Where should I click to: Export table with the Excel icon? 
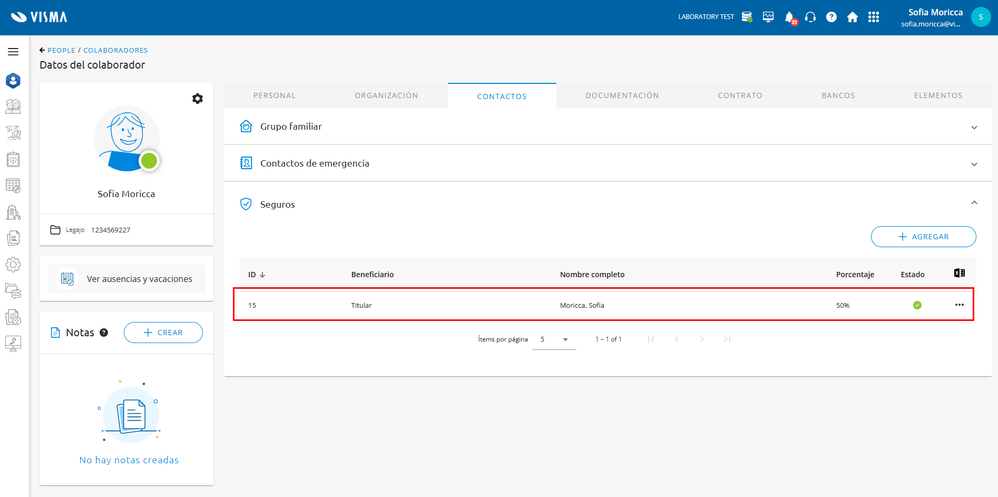tap(959, 273)
